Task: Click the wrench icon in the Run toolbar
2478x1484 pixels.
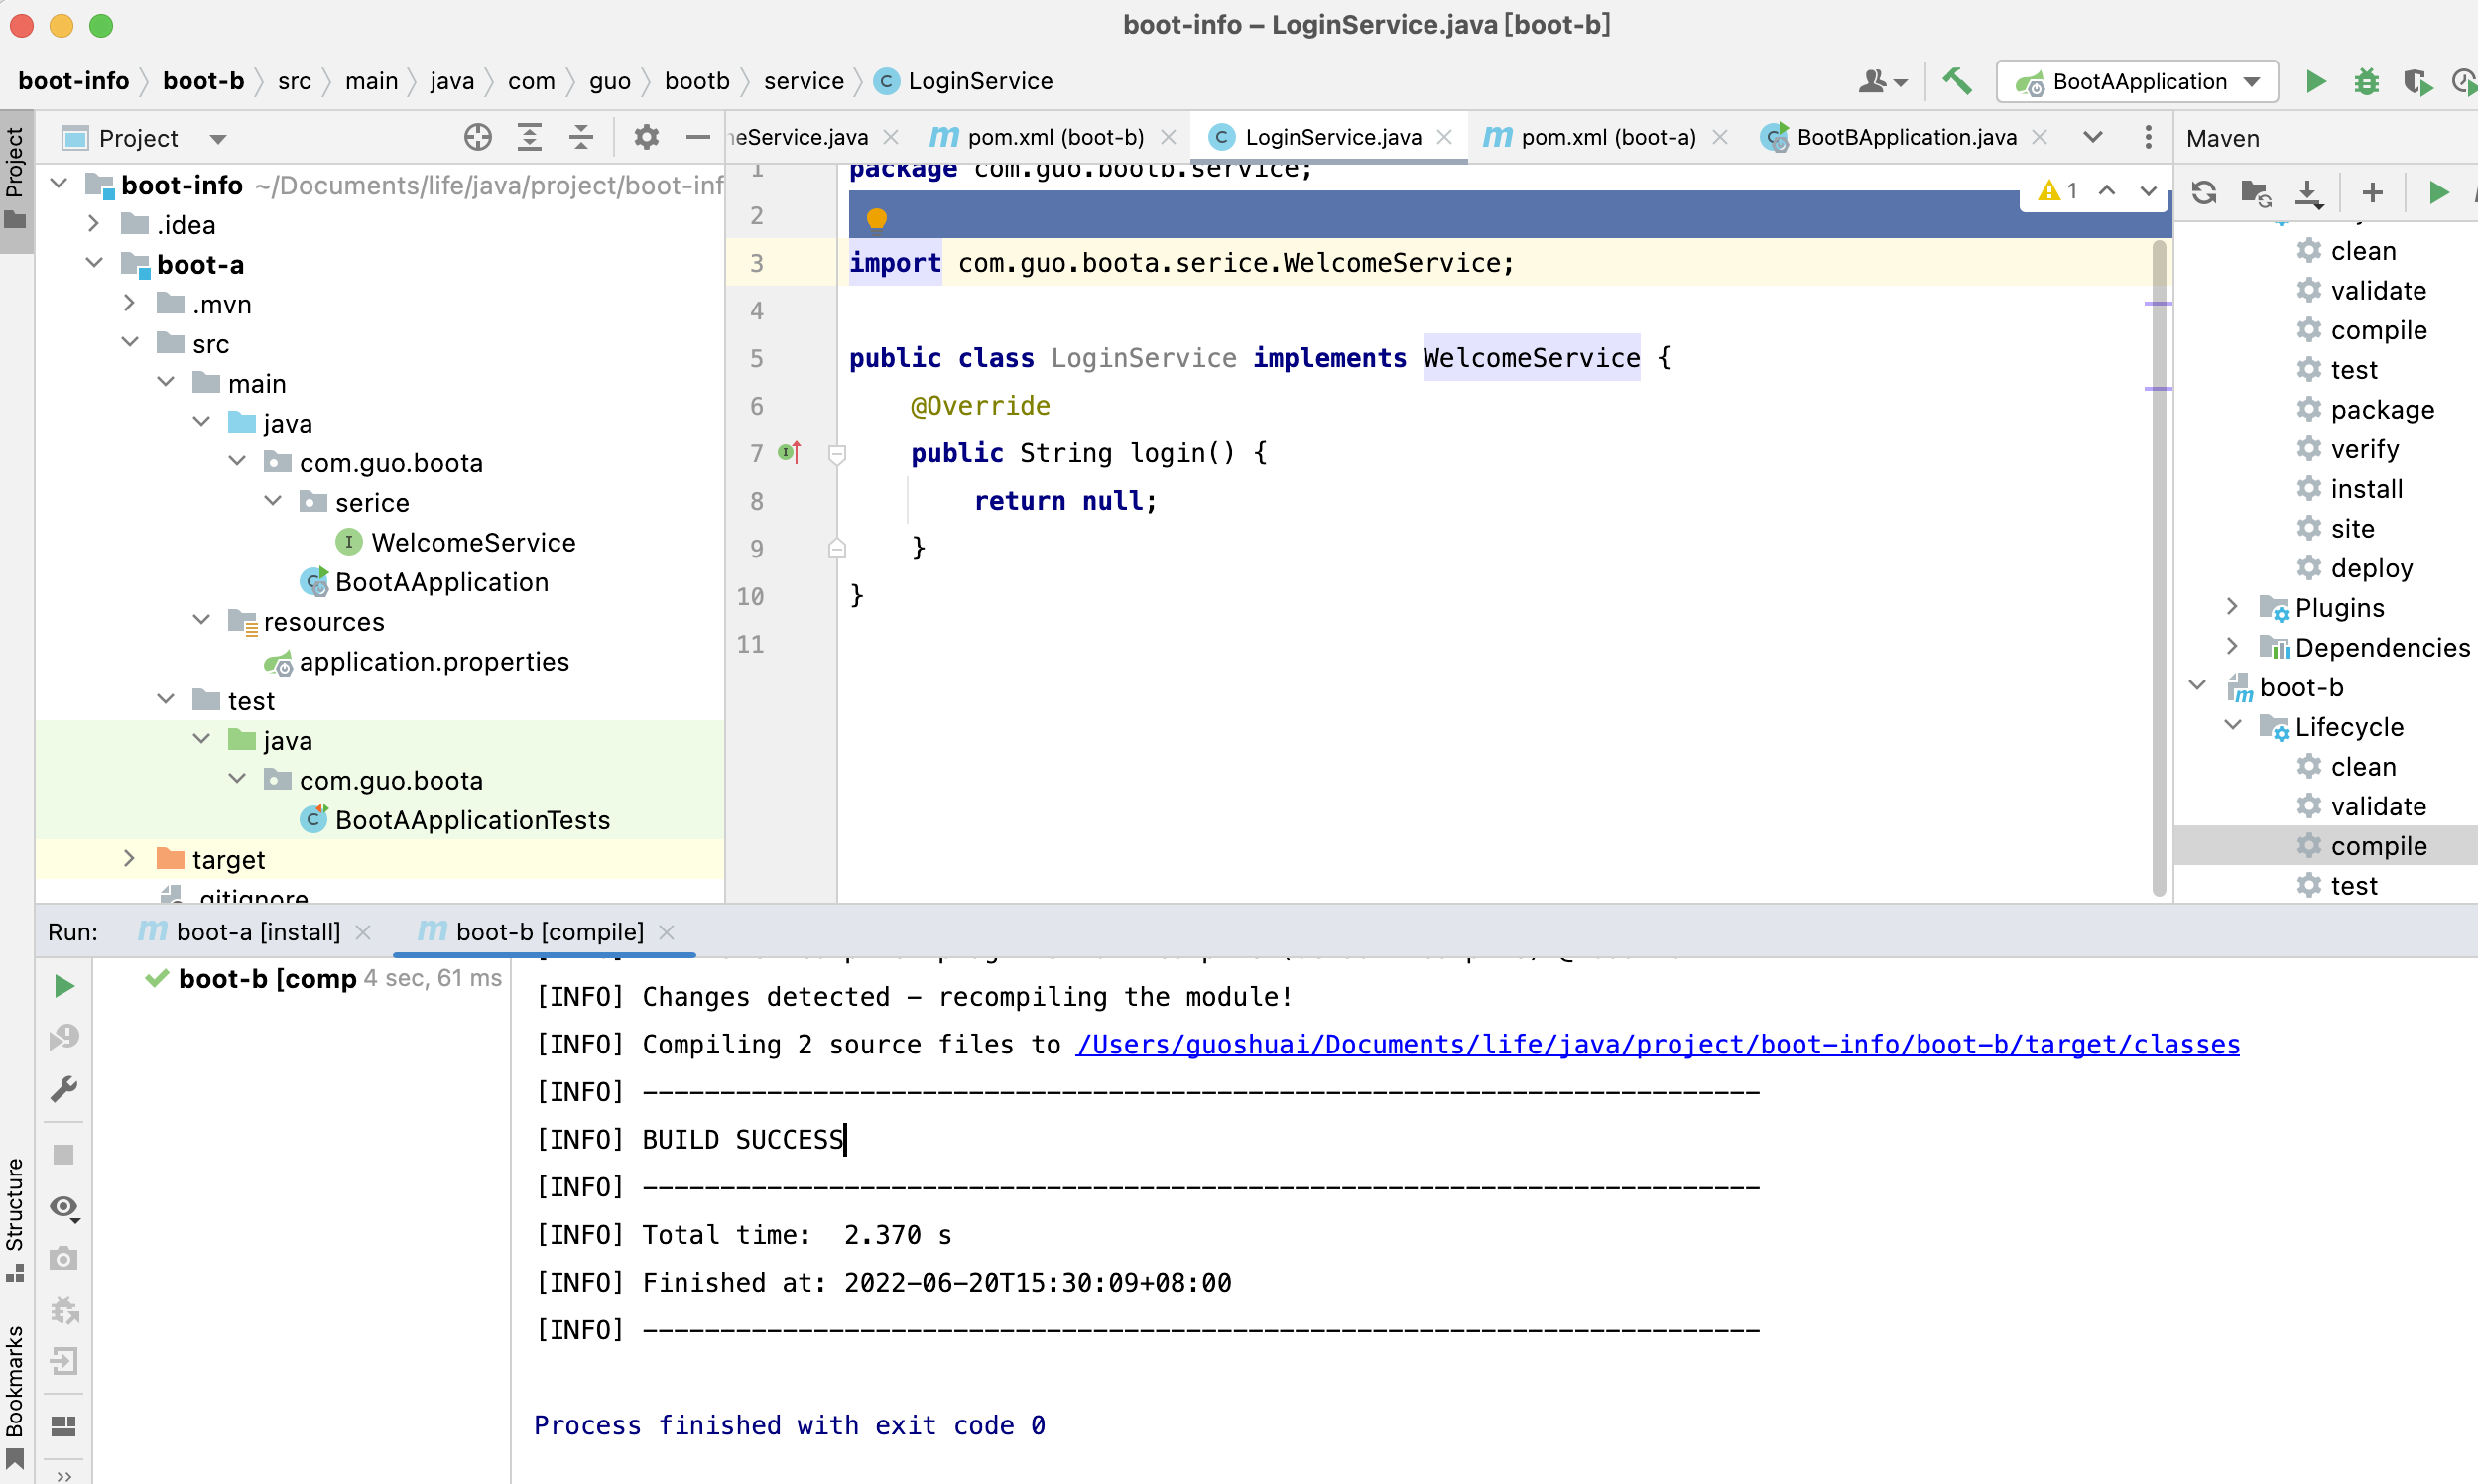Action: pyautogui.click(x=64, y=1089)
